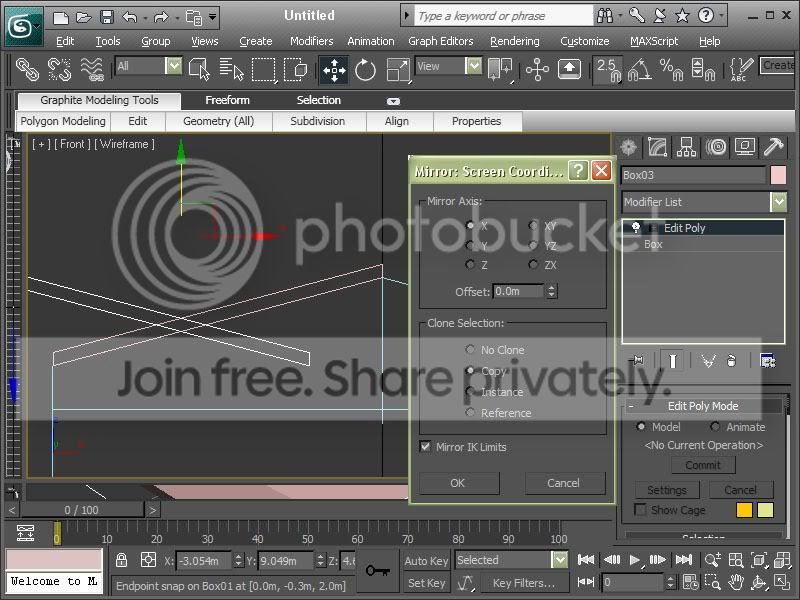Choose No Clone option
Viewport: 800px width, 600px height.
[x=470, y=349]
